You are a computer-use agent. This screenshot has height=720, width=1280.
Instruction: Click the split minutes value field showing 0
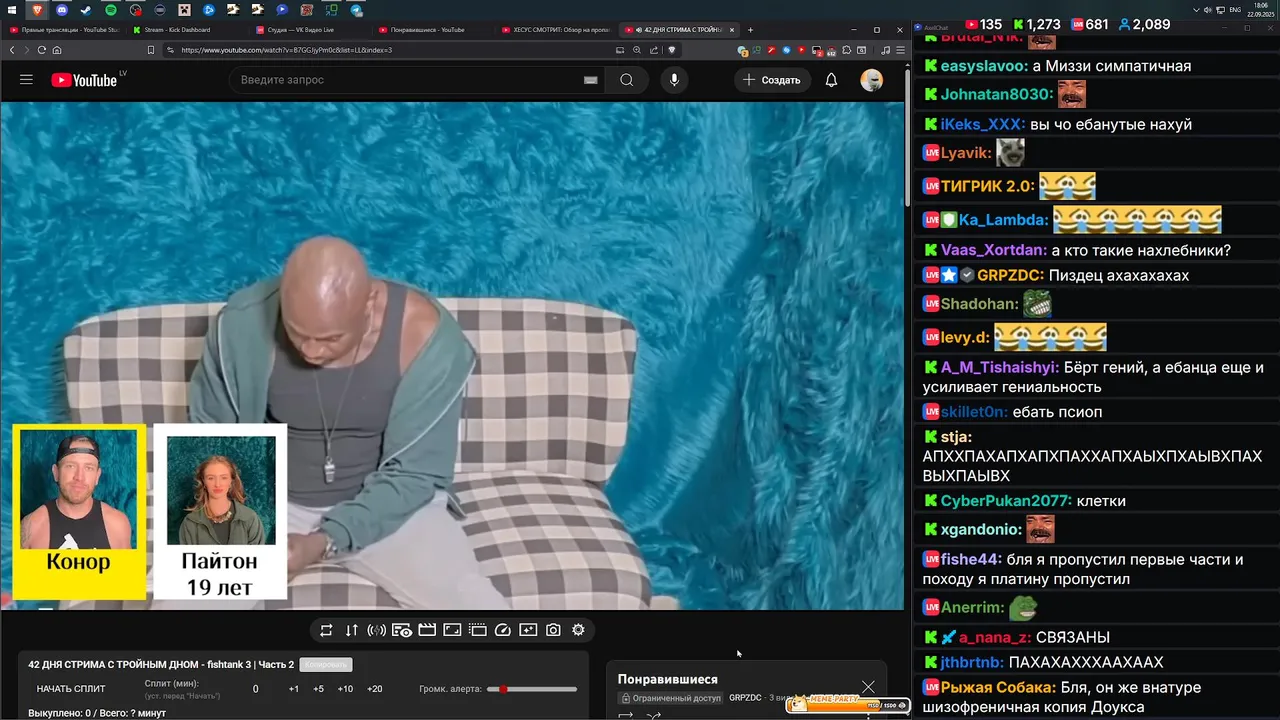pos(255,689)
